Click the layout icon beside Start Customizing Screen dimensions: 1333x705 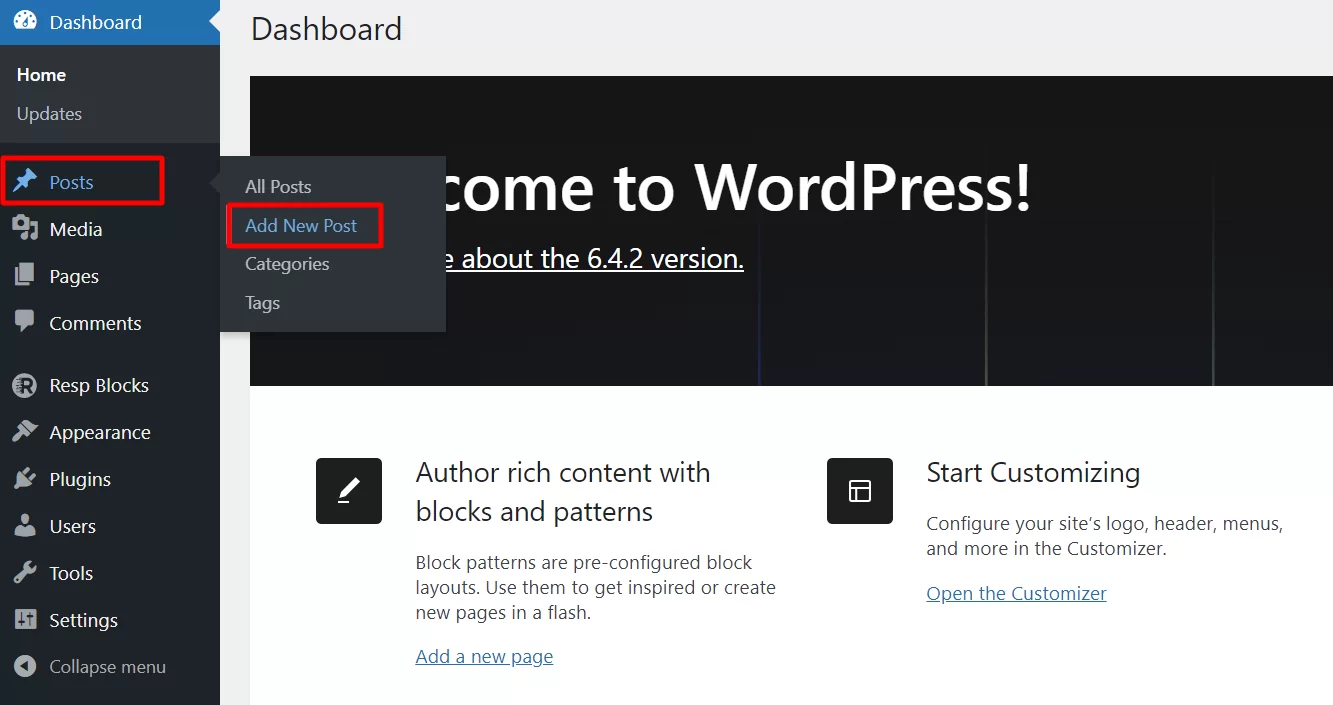860,490
